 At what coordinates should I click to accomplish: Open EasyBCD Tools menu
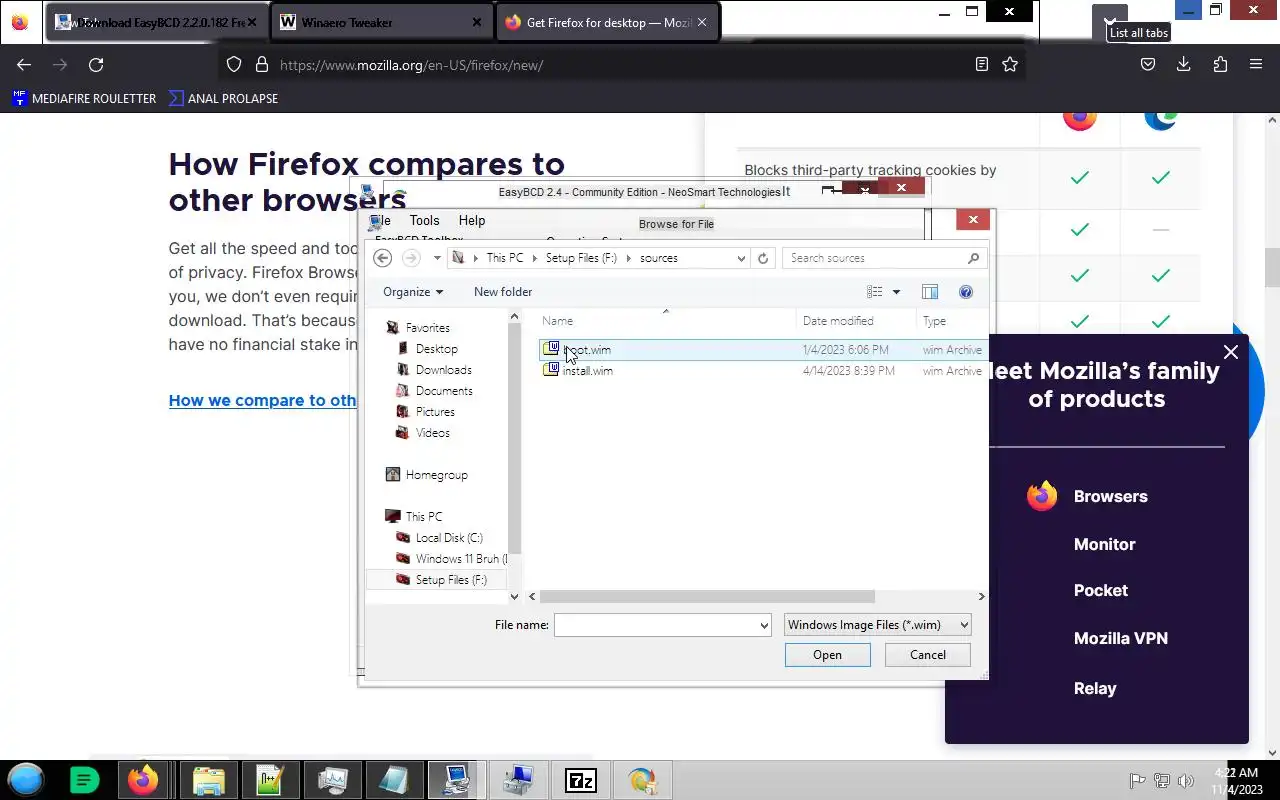tap(424, 221)
